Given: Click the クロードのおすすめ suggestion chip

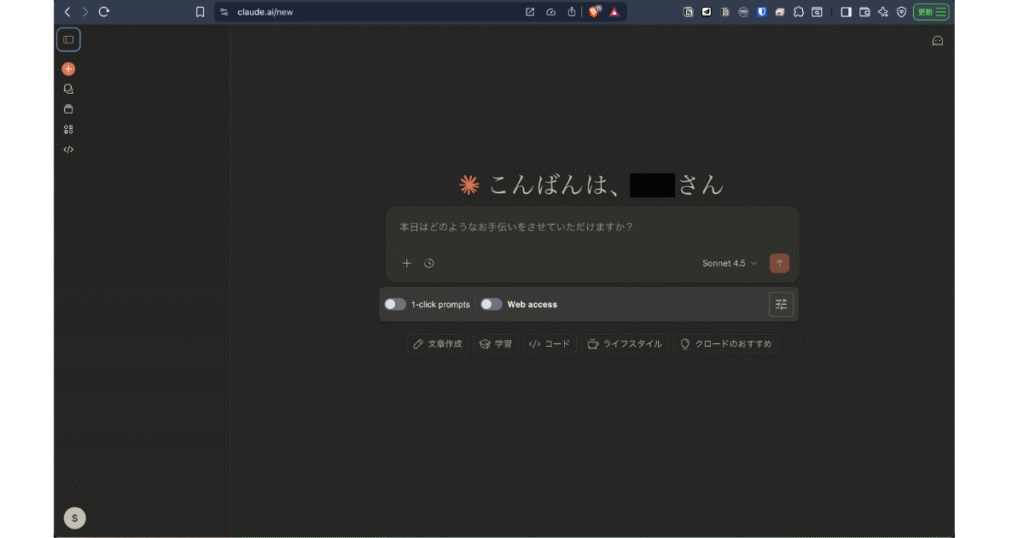Looking at the screenshot, I should tap(725, 344).
